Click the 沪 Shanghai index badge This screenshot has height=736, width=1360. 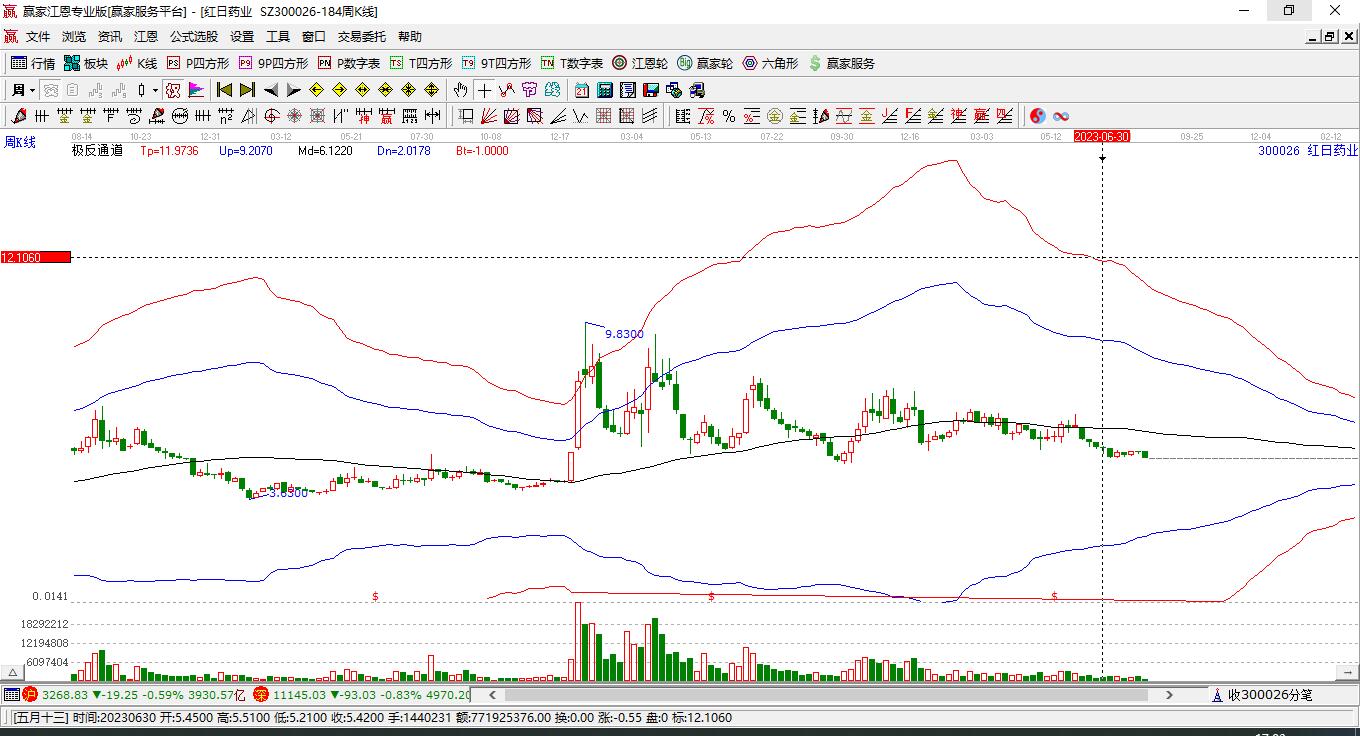tap(30, 694)
